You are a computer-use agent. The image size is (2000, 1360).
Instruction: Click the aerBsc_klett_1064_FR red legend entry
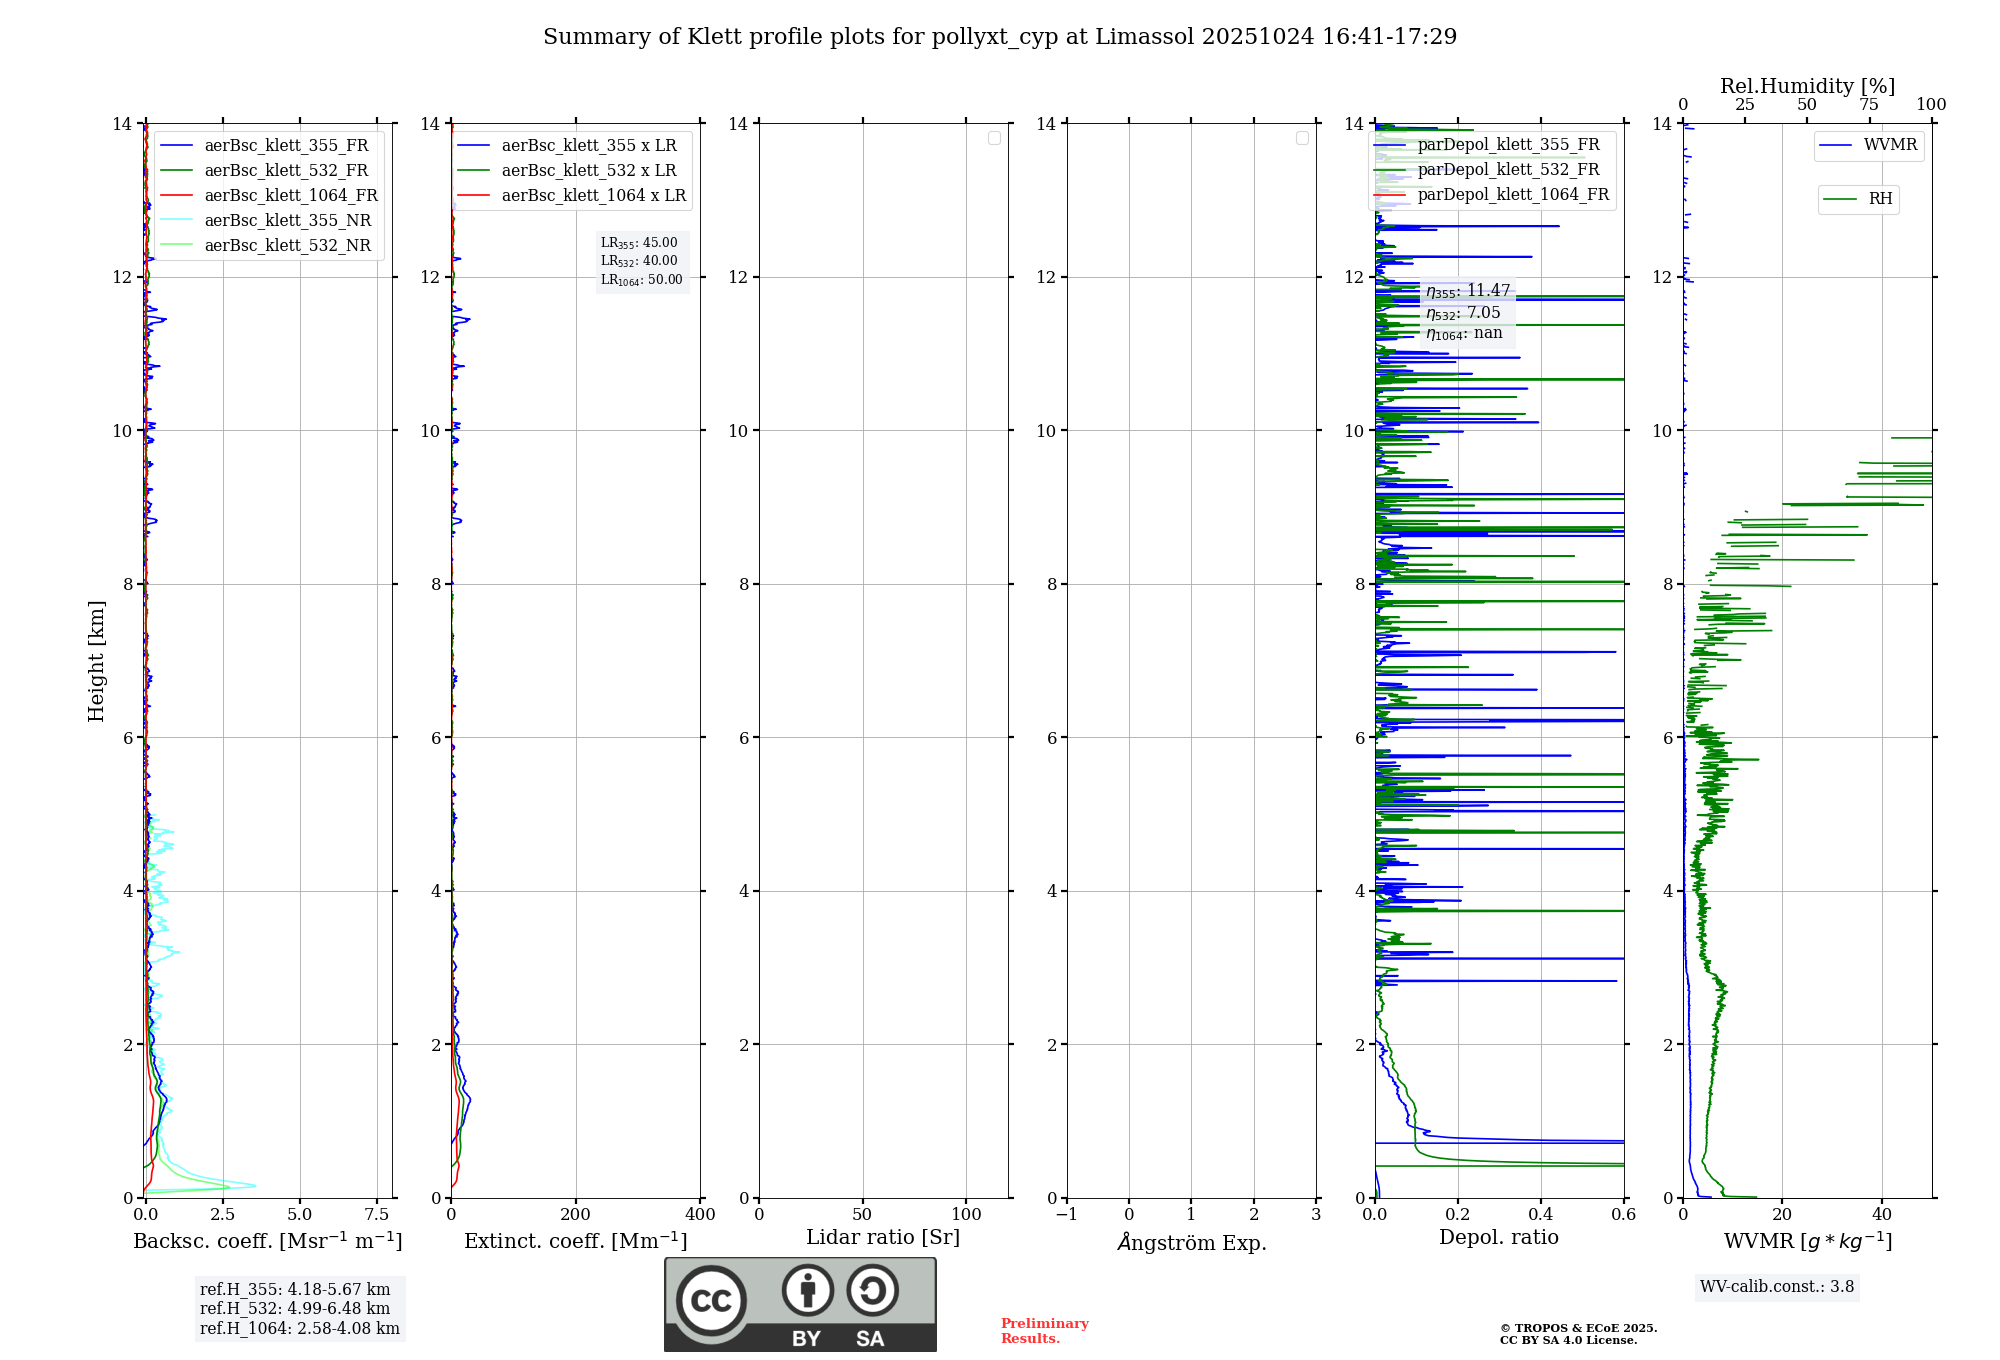coord(291,196)
